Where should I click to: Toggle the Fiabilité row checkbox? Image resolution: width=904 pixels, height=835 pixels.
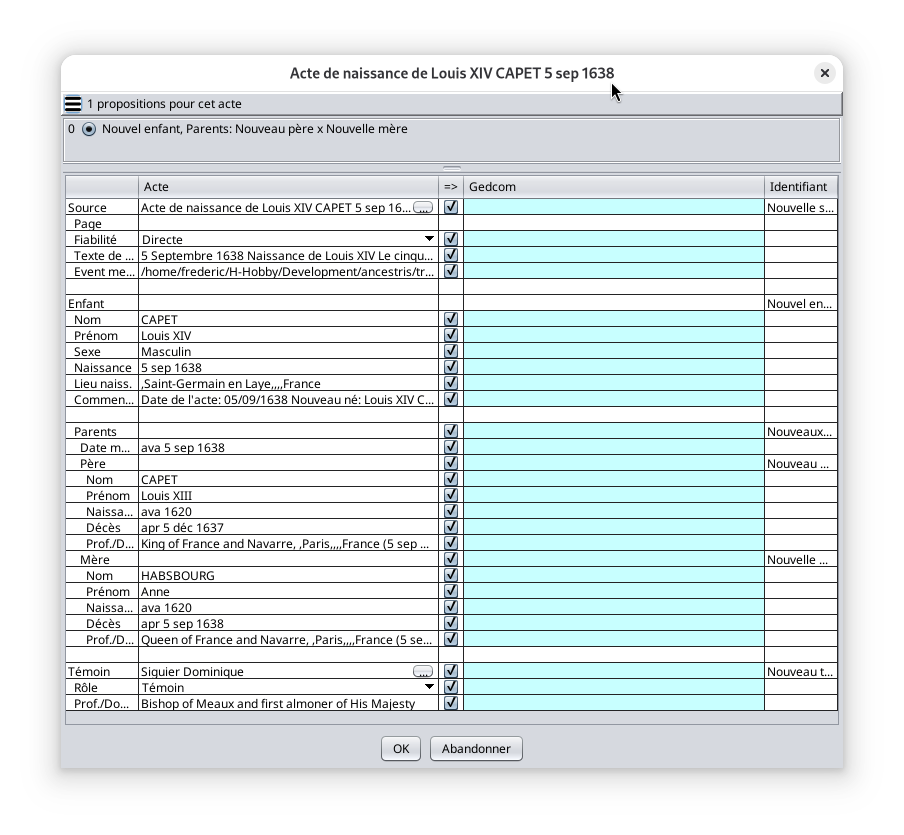pos(451,239)
